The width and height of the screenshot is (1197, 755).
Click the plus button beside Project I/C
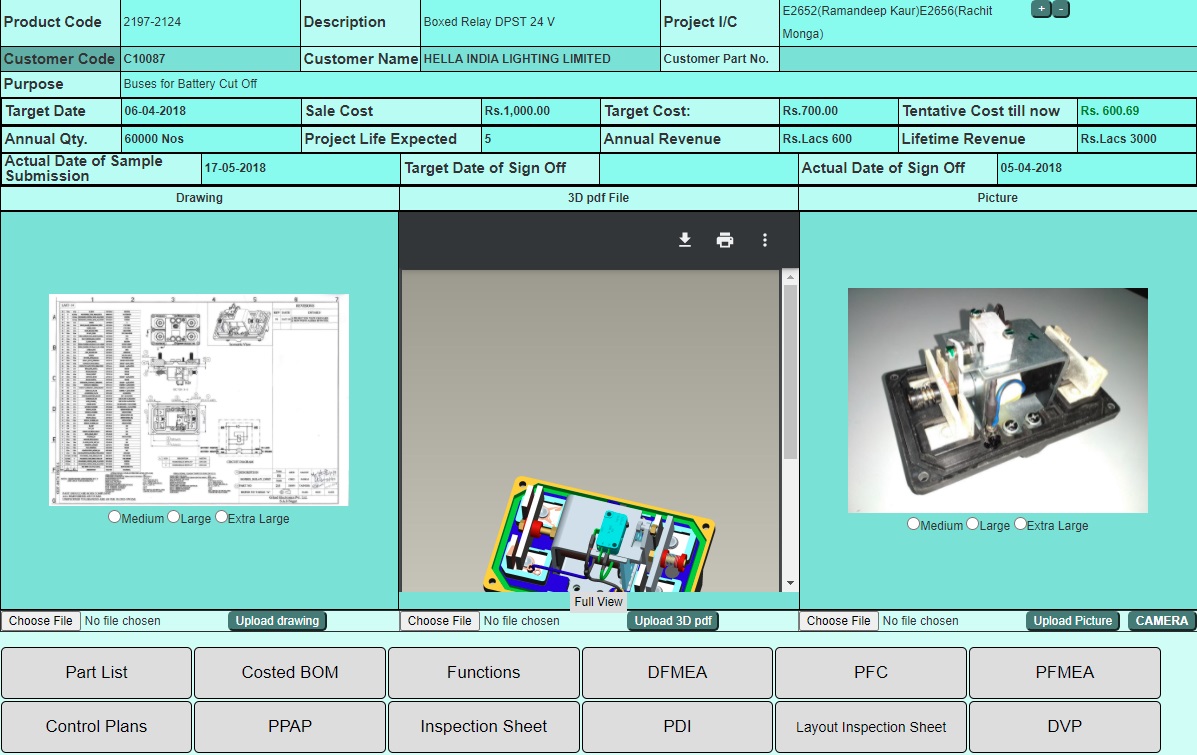(x=1041, y=9)
